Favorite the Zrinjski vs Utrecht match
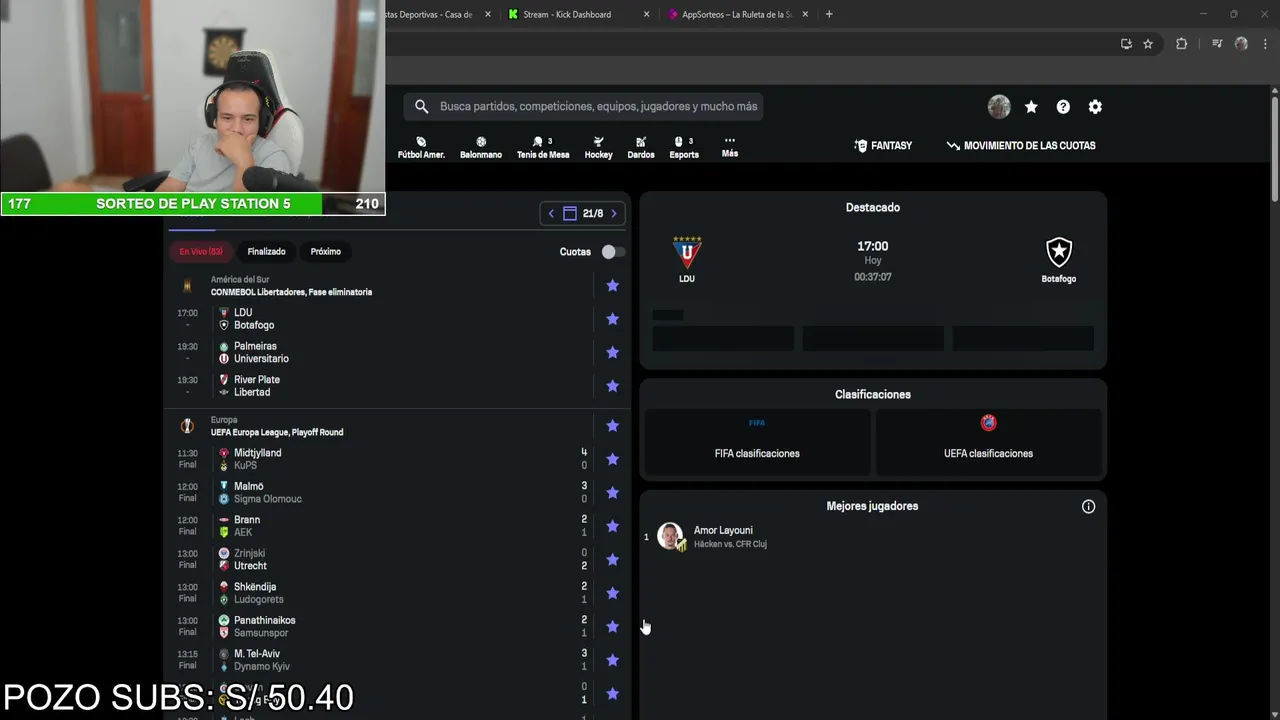Image resolution: width=1280 pixels, height=720 pixels. pos(612,560)
